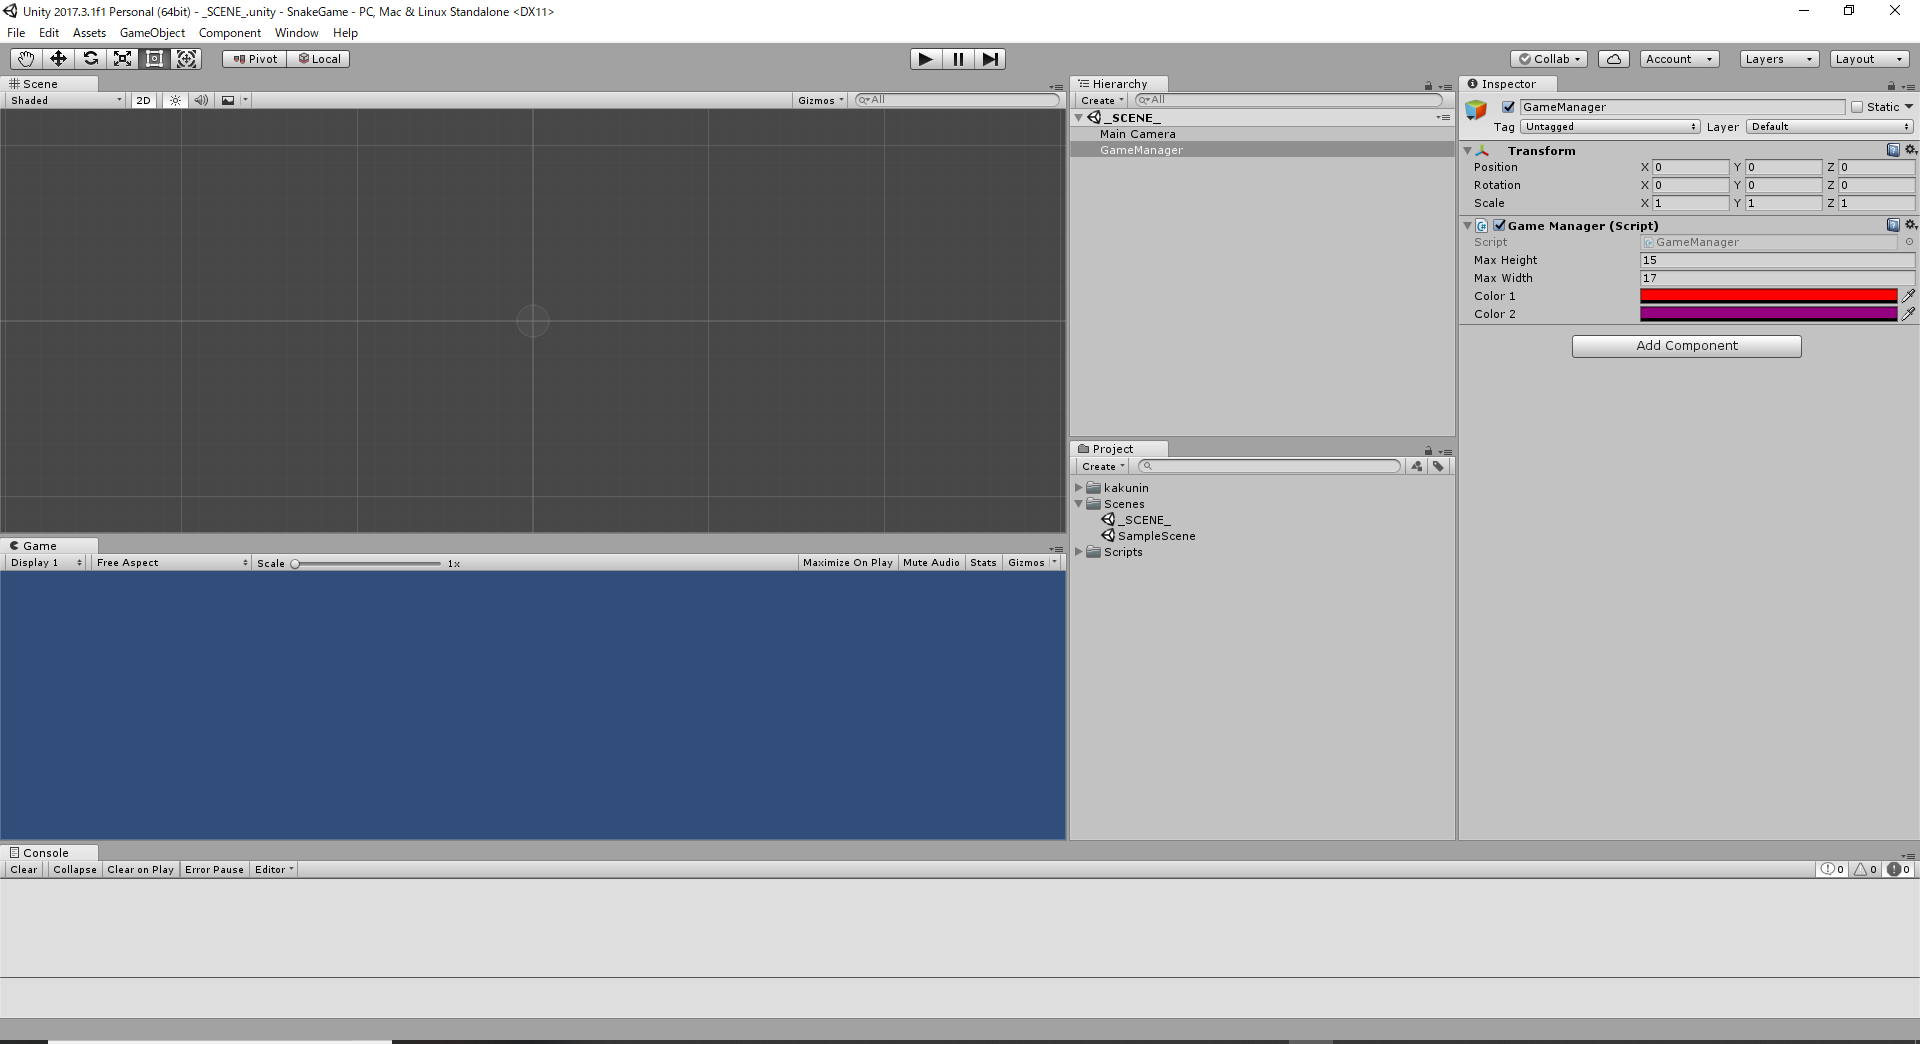Open the cloud services icon

click(x=1613, y=59)
